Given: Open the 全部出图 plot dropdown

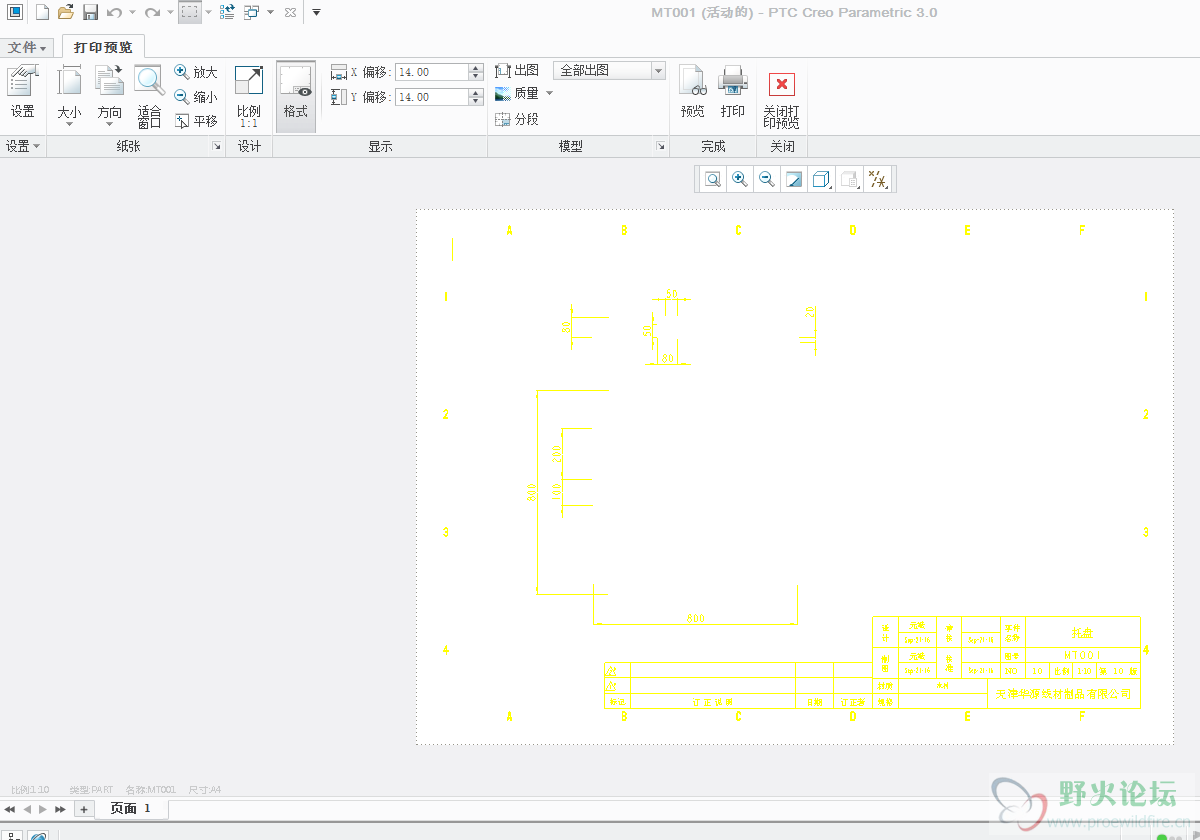Looking at the screenshot, I should 608,70.
